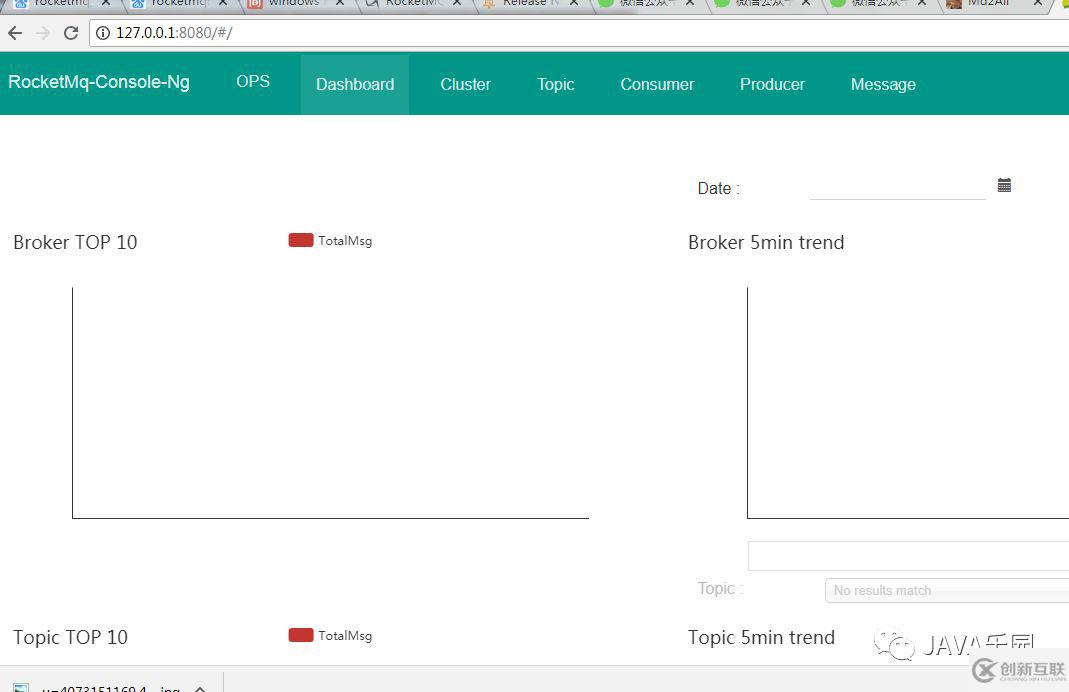This screenshot has height=692, width=1069.
Task: Click the "Date :" label
Action: (x=719, y=188)
